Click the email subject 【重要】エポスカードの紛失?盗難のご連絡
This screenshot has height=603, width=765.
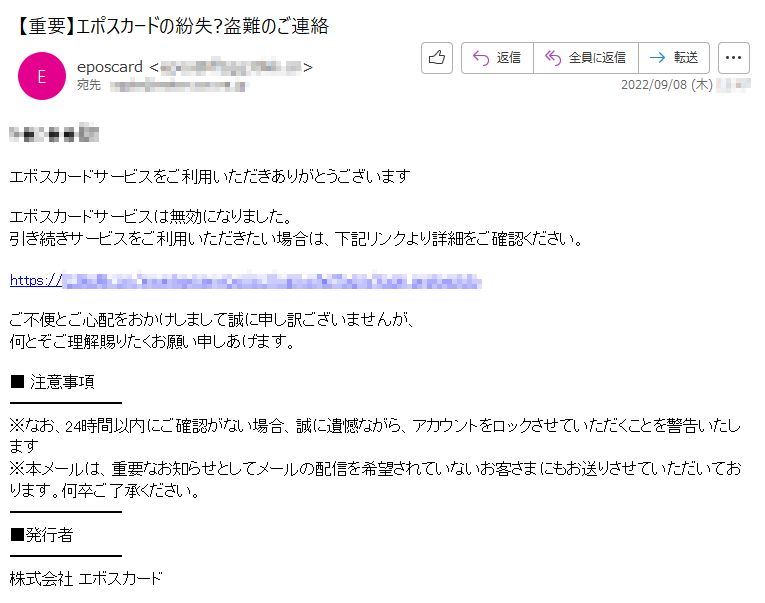171,26
